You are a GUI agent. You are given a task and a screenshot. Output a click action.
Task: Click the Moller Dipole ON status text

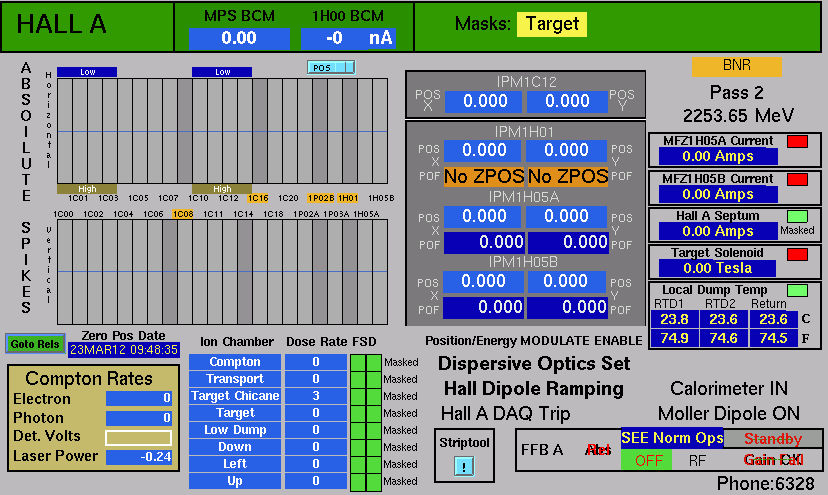pos(729,413)
